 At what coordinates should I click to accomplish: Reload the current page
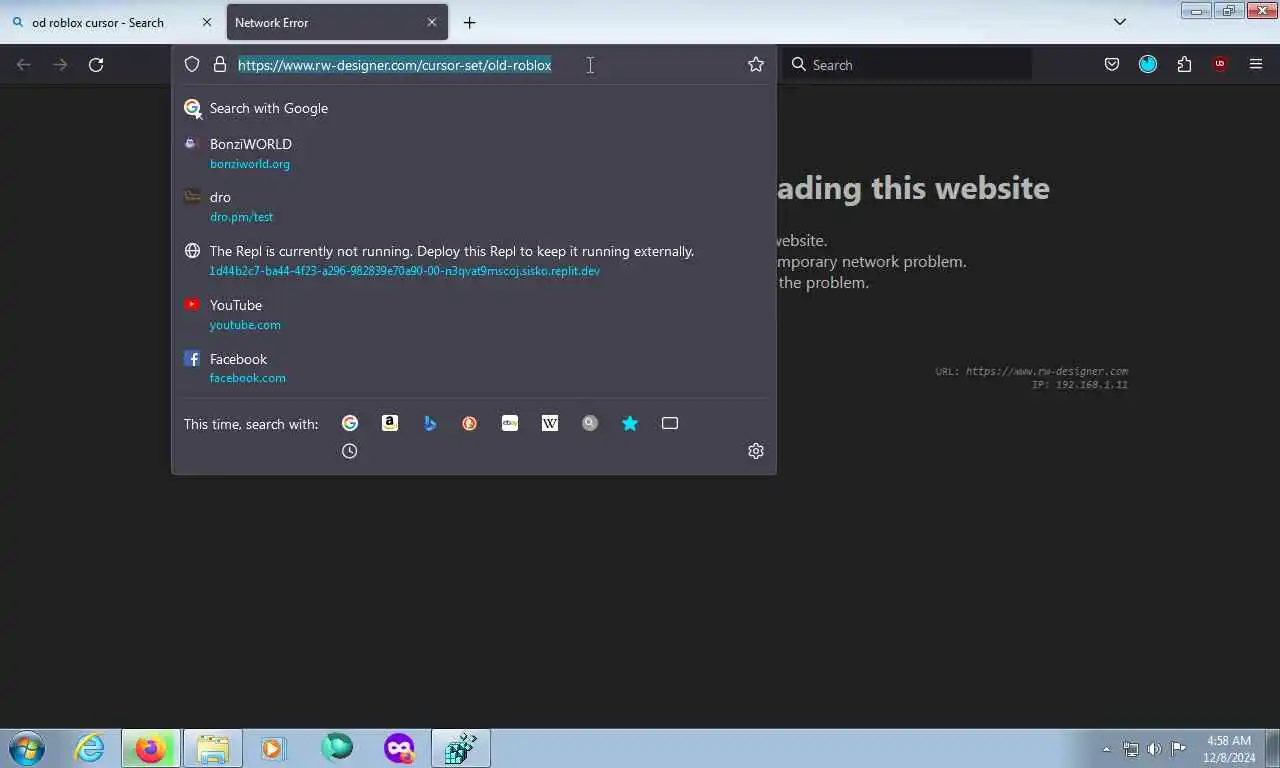[x=96, y=65]
